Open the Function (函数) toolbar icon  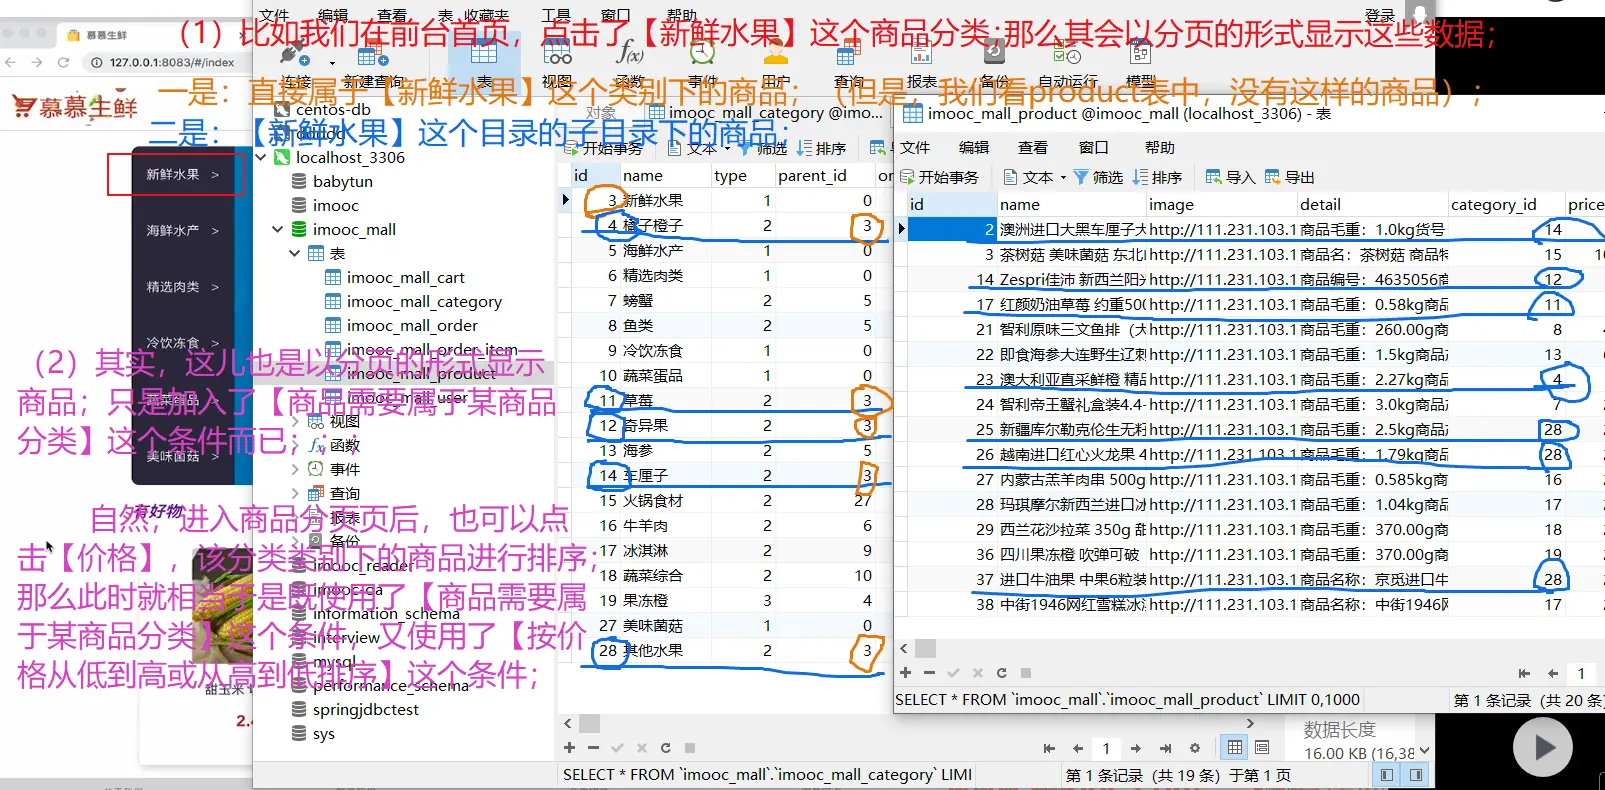(629, 52)
